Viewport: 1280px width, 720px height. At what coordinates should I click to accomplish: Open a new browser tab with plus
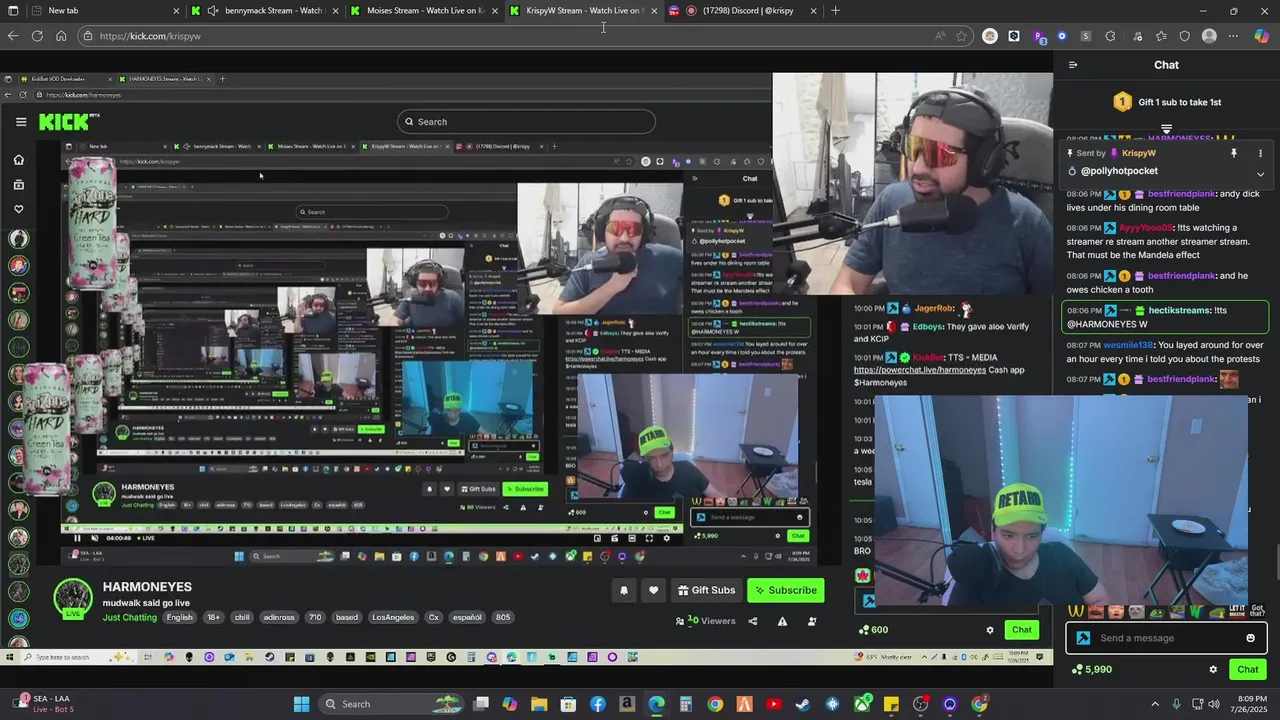pos(836,11)
